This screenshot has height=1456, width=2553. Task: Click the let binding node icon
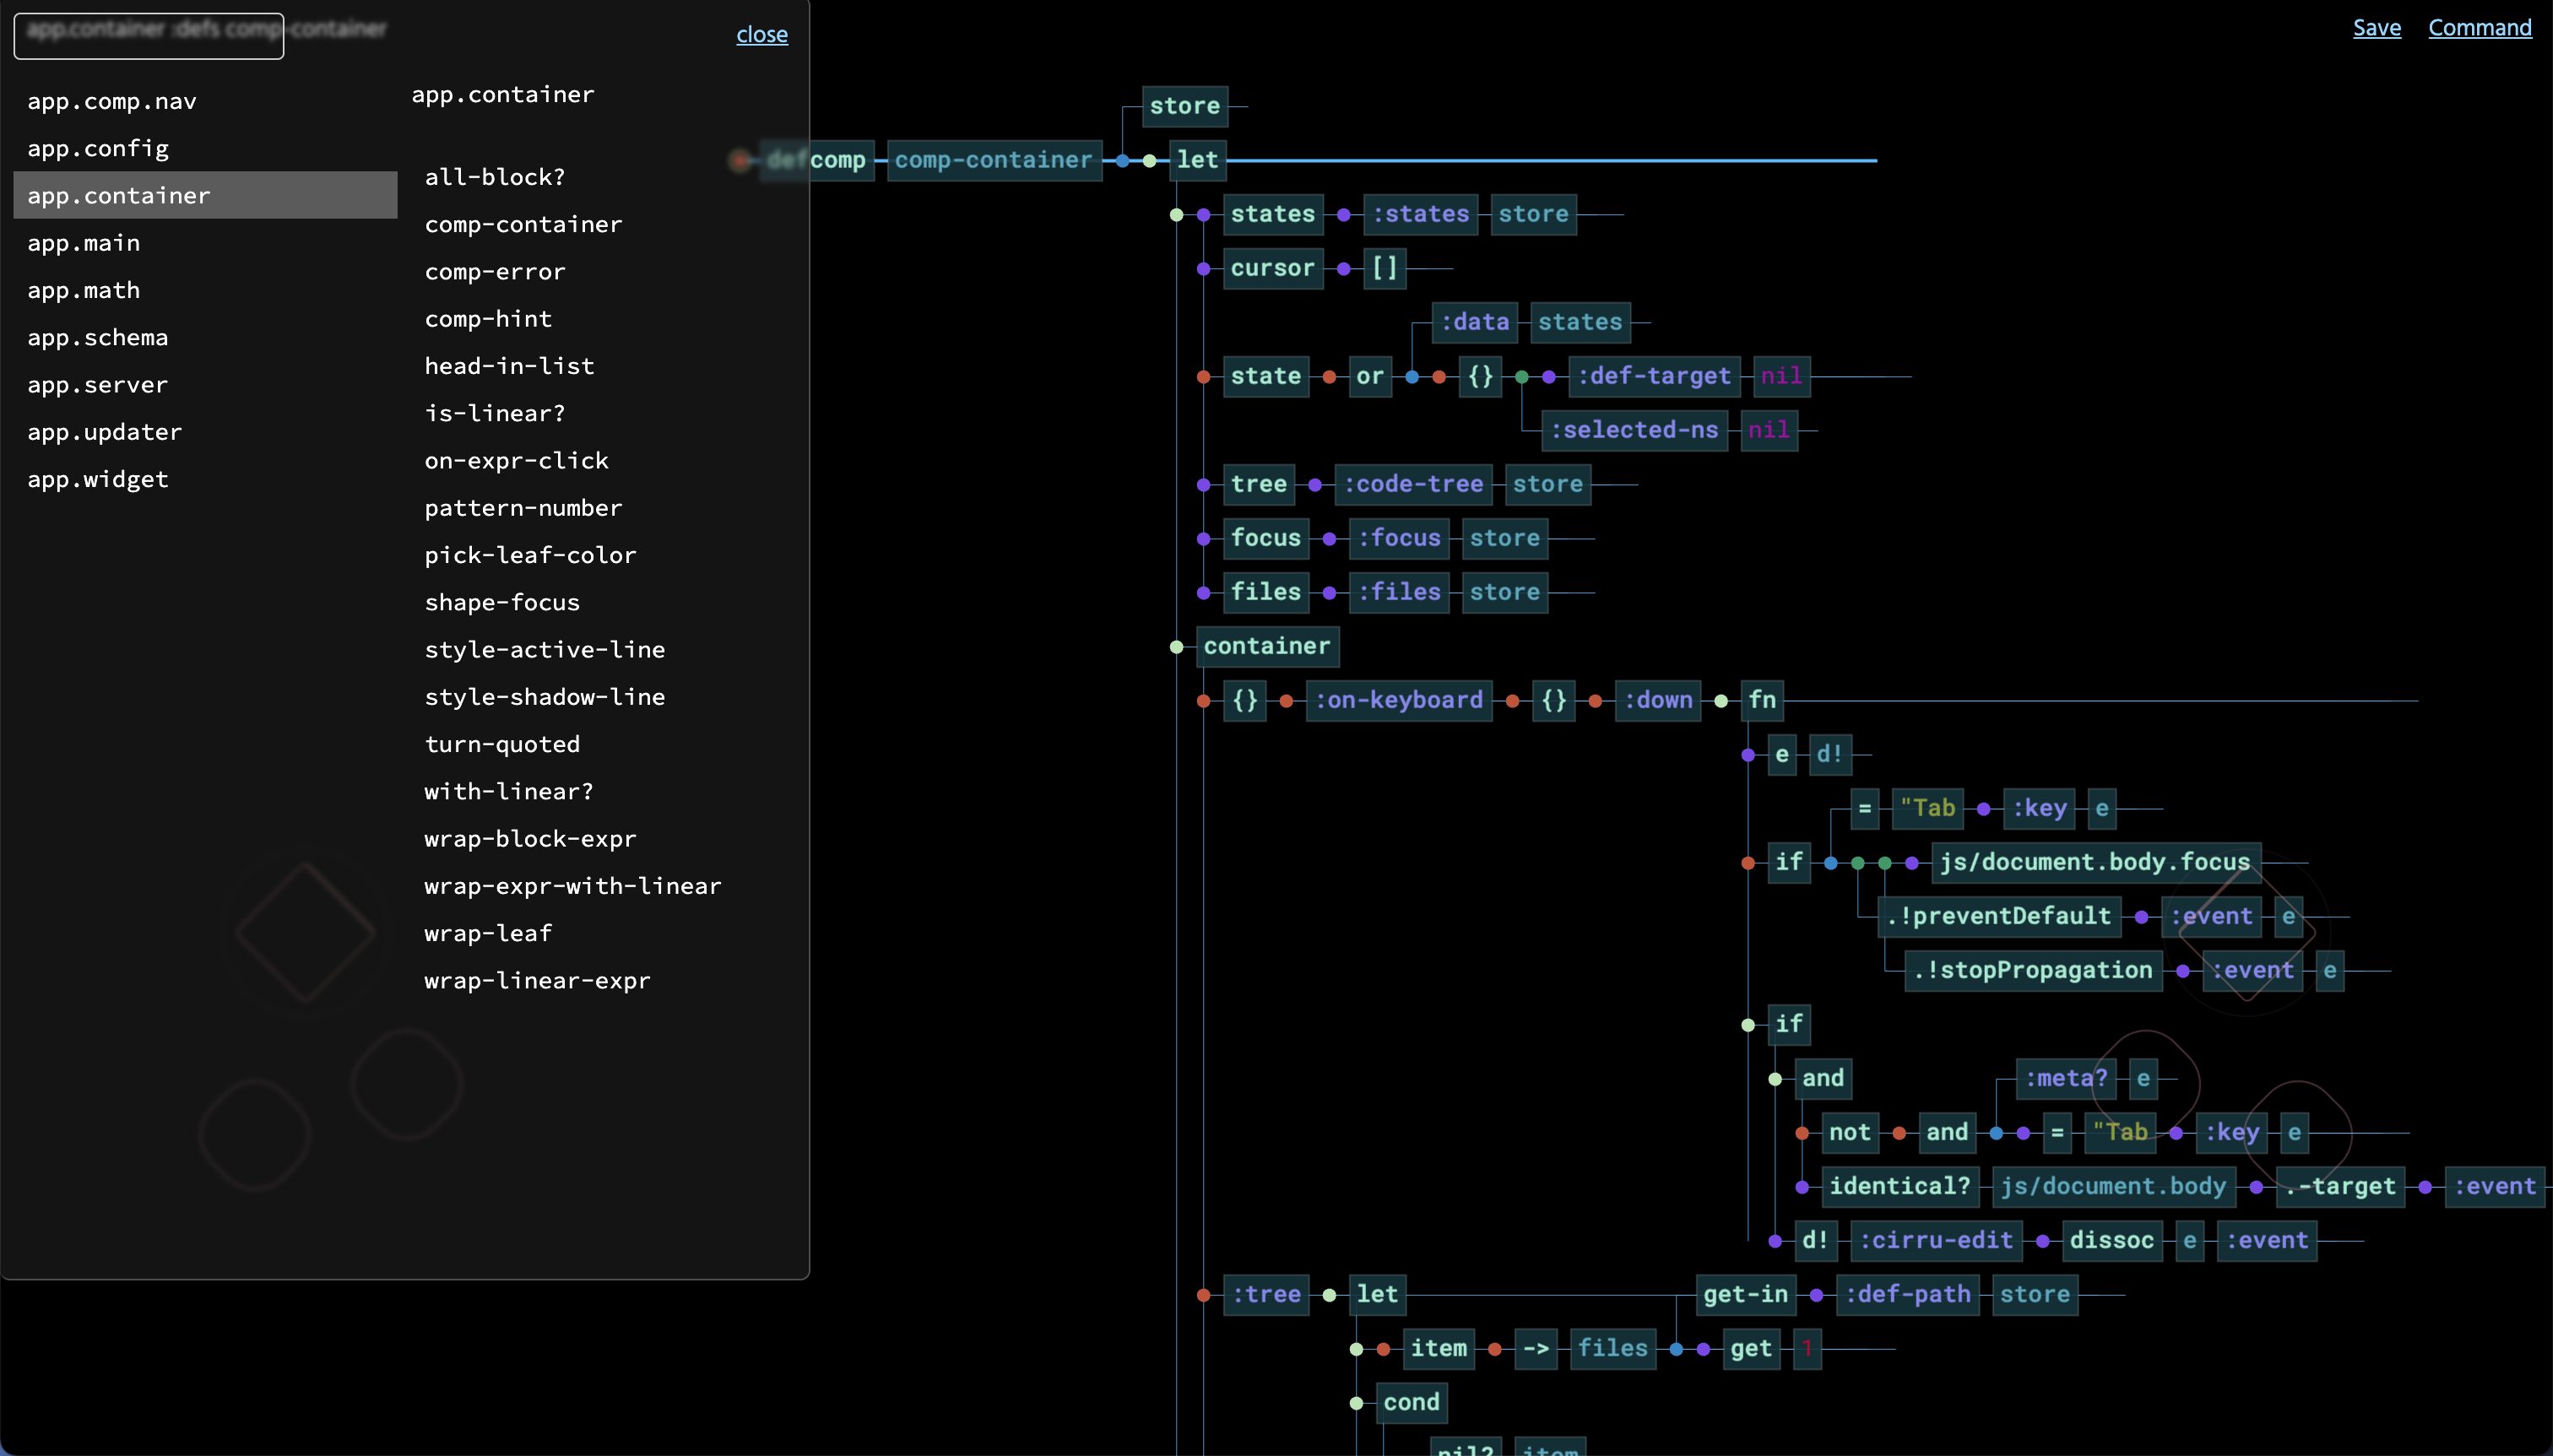pyautogui.click(x=1150, y=160)
